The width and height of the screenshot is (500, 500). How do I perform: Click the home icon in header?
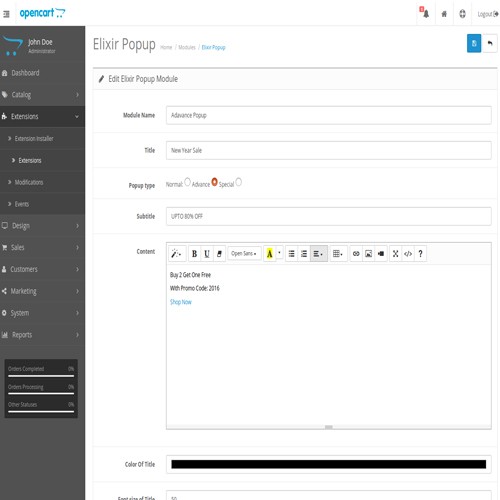point(444,14)
